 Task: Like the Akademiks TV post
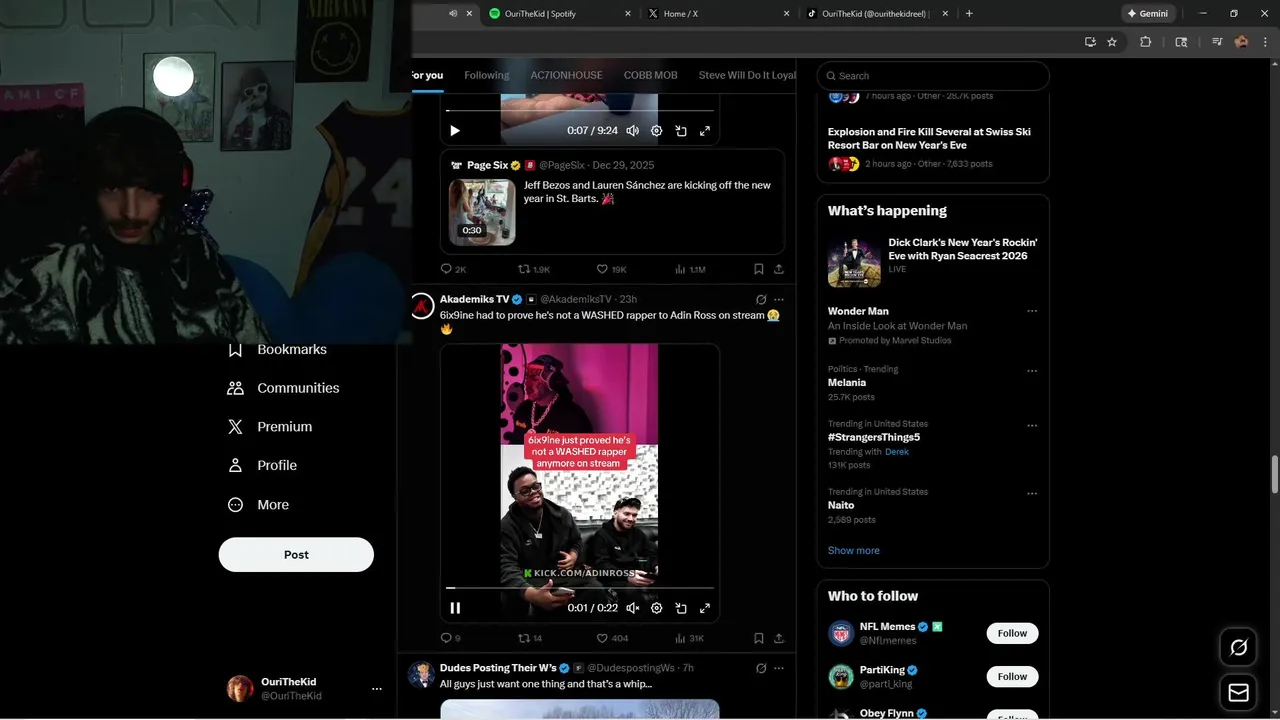612,638
